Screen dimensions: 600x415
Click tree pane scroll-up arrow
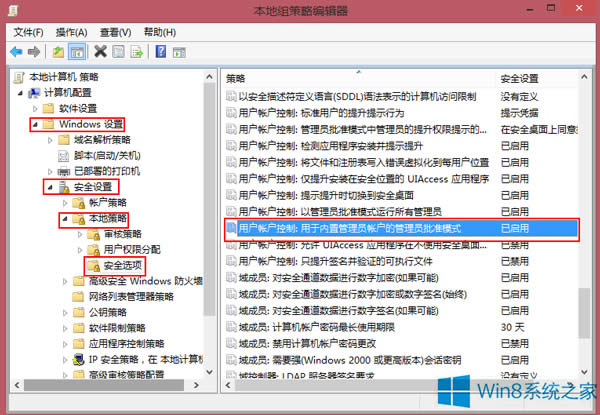pos(209,76)
